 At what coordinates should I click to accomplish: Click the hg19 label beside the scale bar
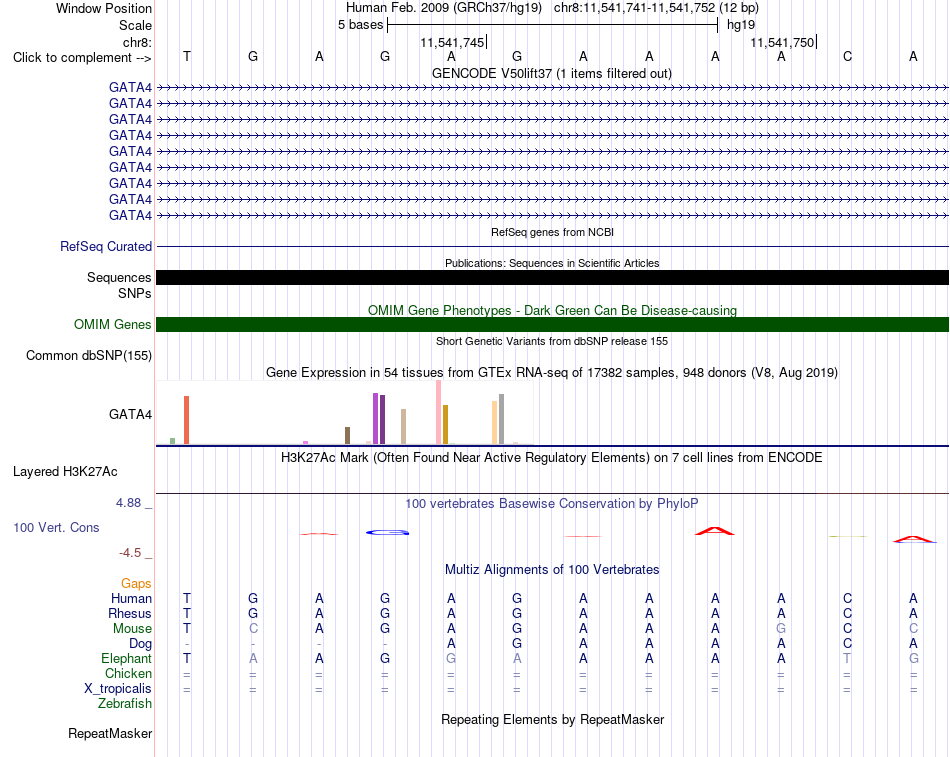pos(741,25)
